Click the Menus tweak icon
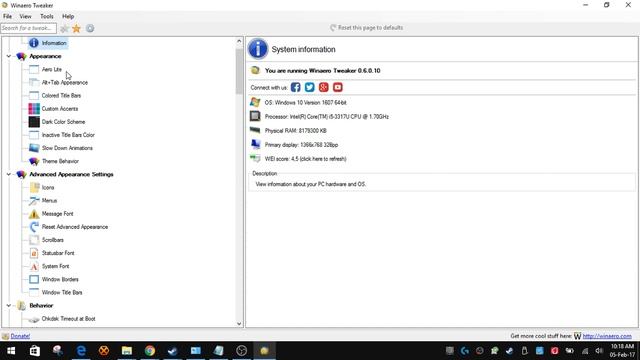 click(x=34, y=200)
